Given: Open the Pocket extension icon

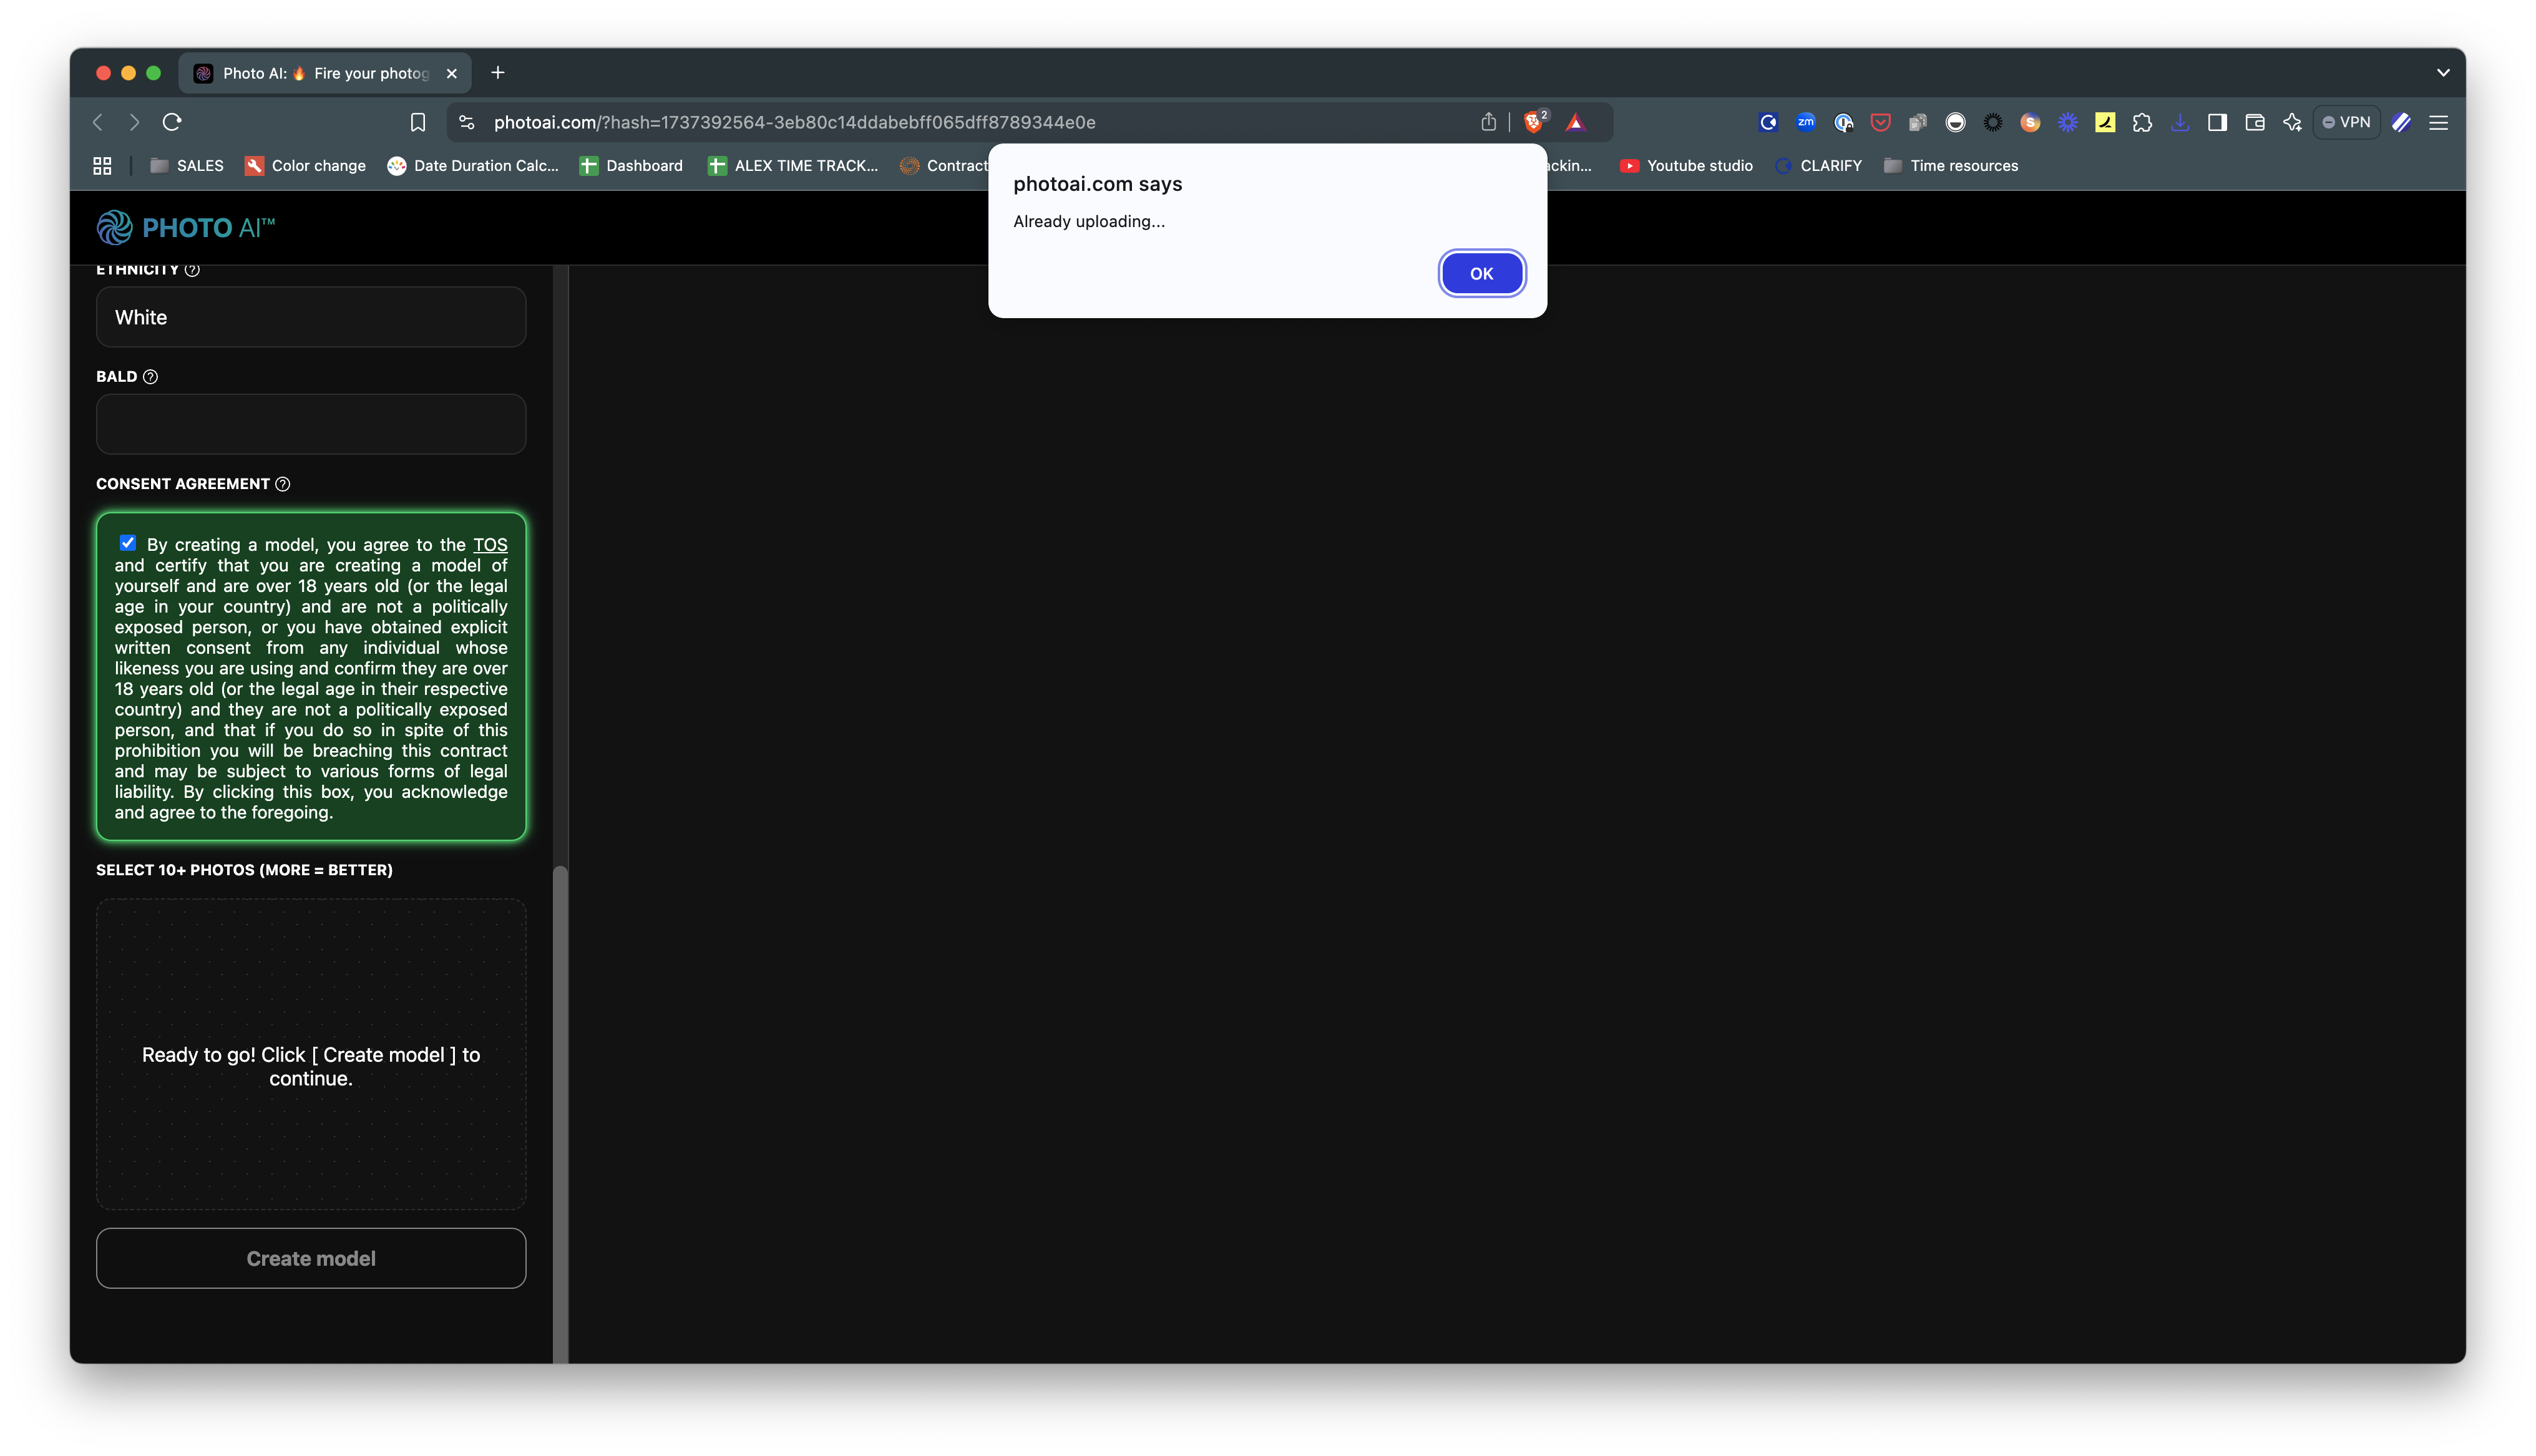Looking at the screenshot, I should (1880, 122).
